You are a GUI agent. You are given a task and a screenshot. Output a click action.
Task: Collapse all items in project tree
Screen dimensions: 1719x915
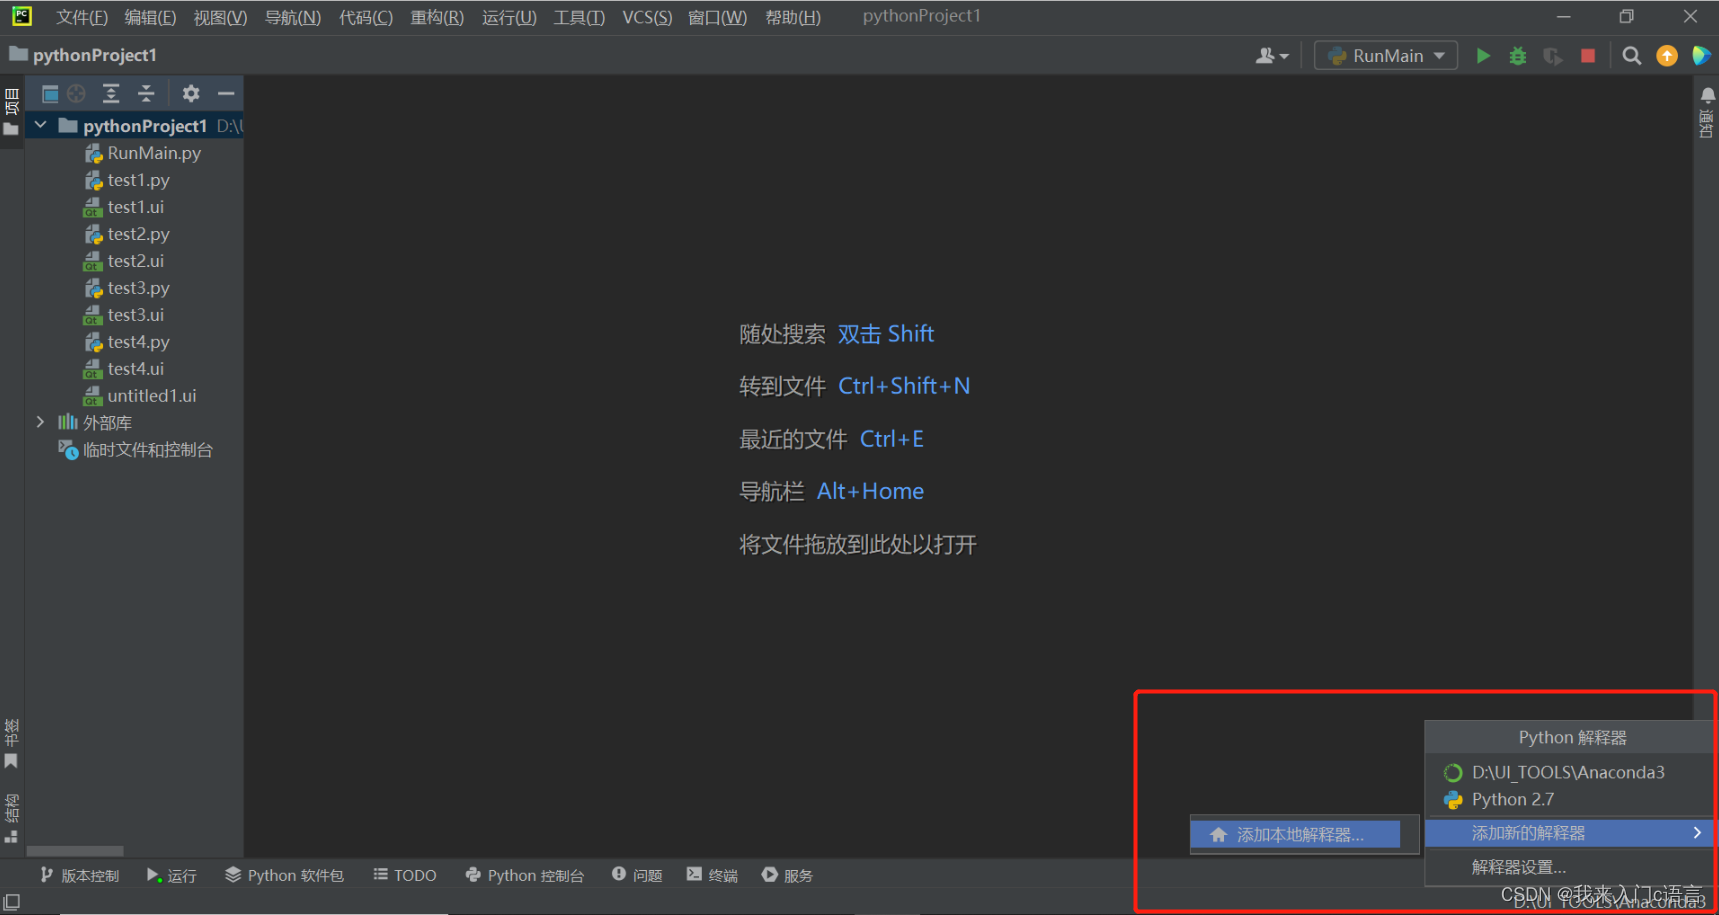tap(146, 94)
